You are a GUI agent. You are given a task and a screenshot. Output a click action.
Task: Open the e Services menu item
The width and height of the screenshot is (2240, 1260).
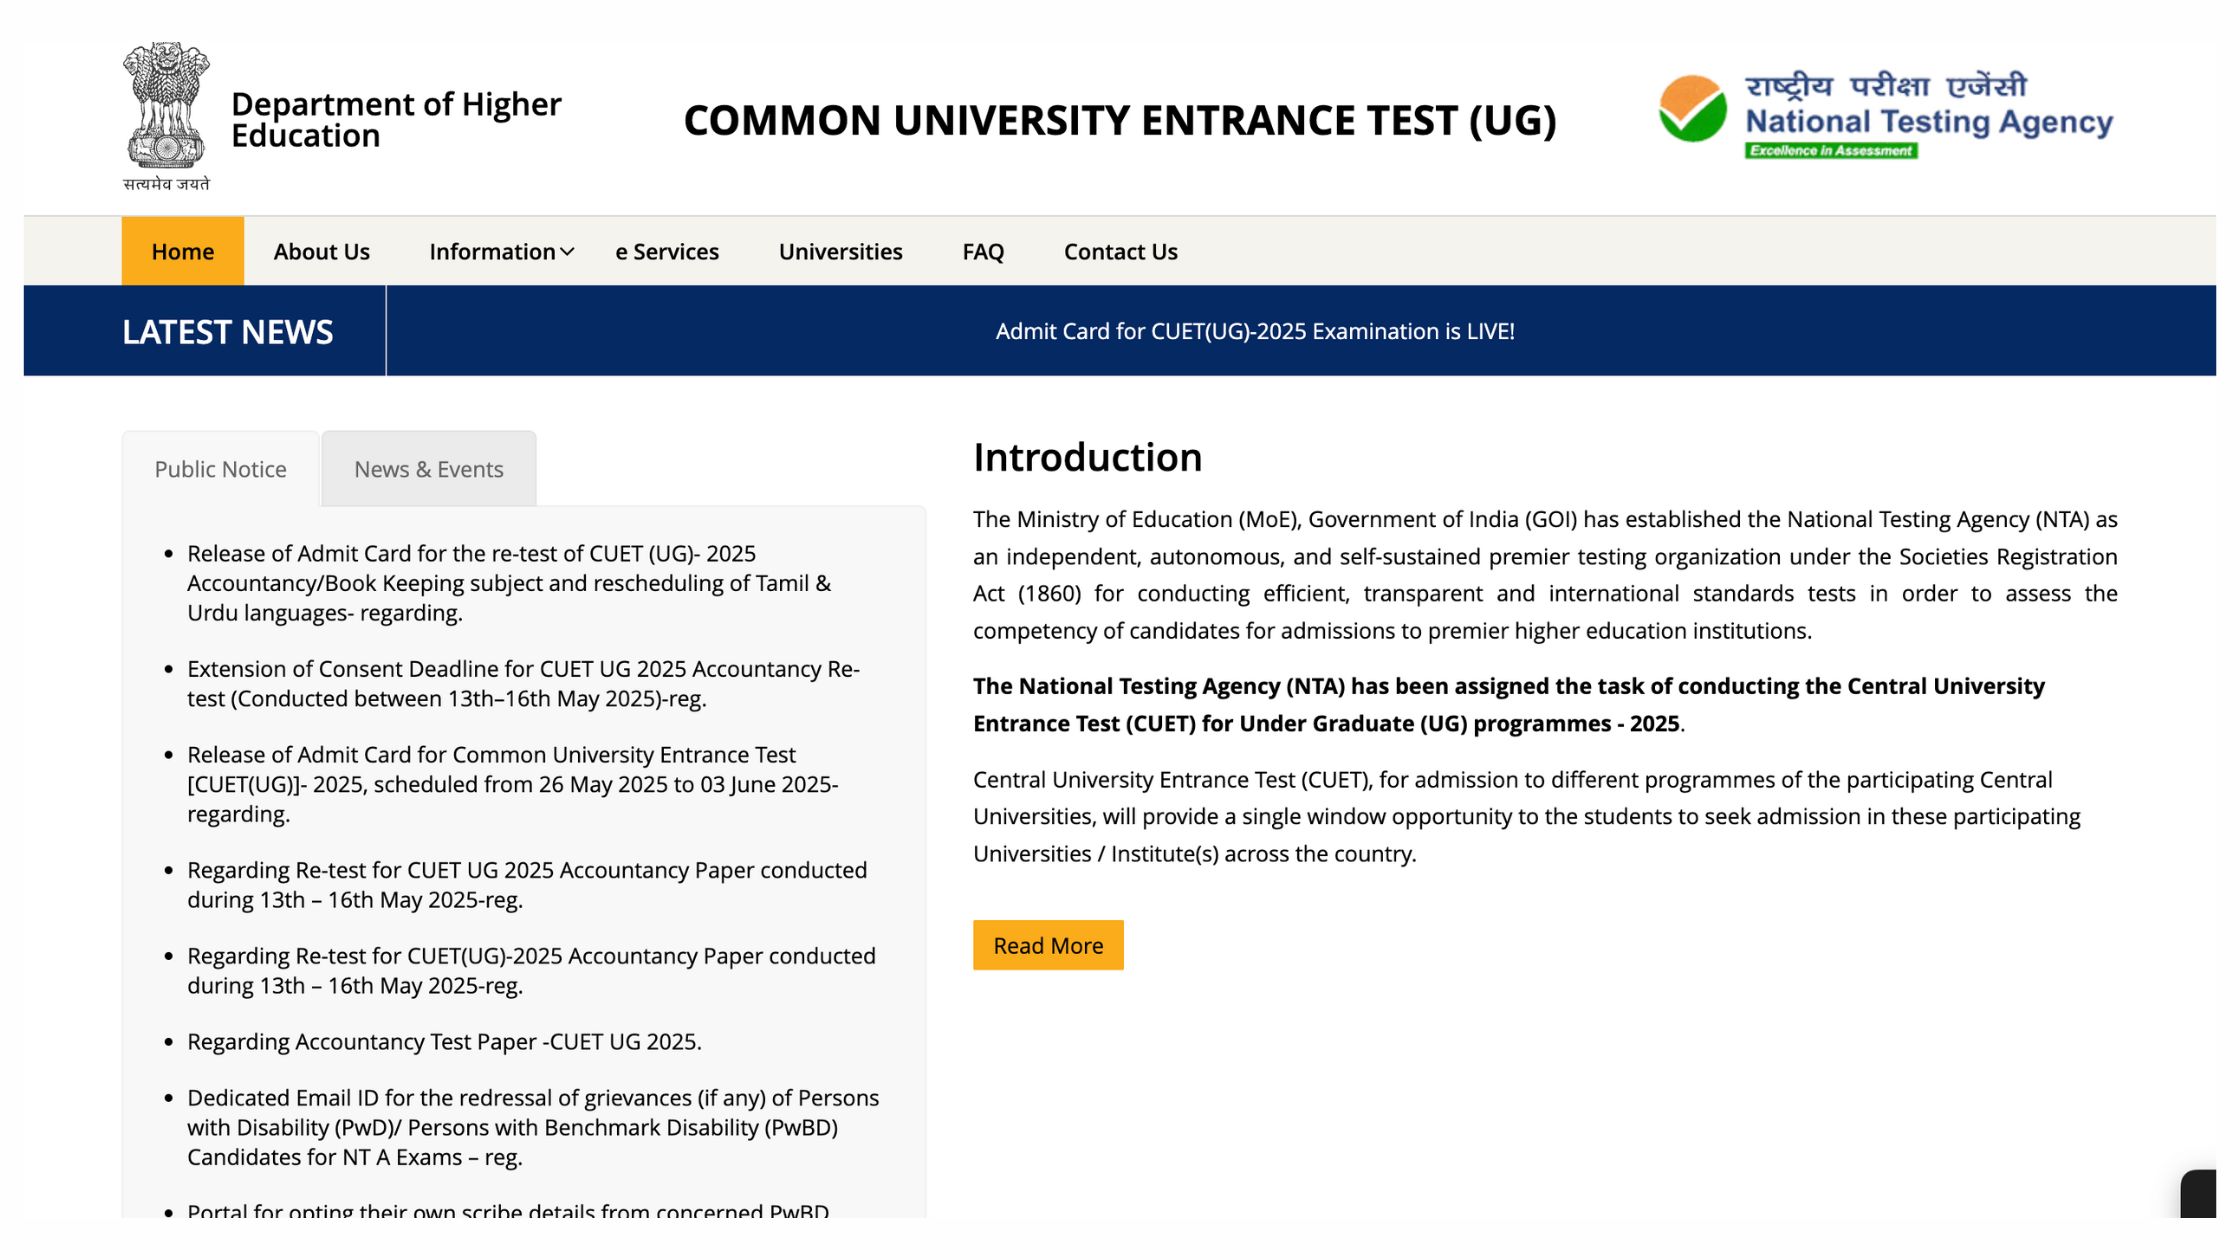coord(667,251)
